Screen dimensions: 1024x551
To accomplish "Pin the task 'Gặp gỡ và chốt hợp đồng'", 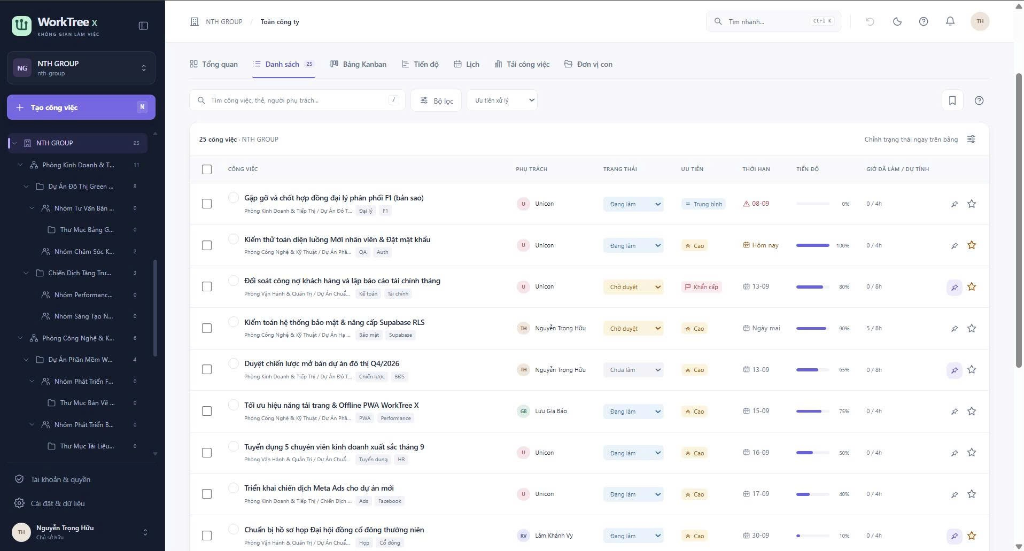I will [954, 204].
